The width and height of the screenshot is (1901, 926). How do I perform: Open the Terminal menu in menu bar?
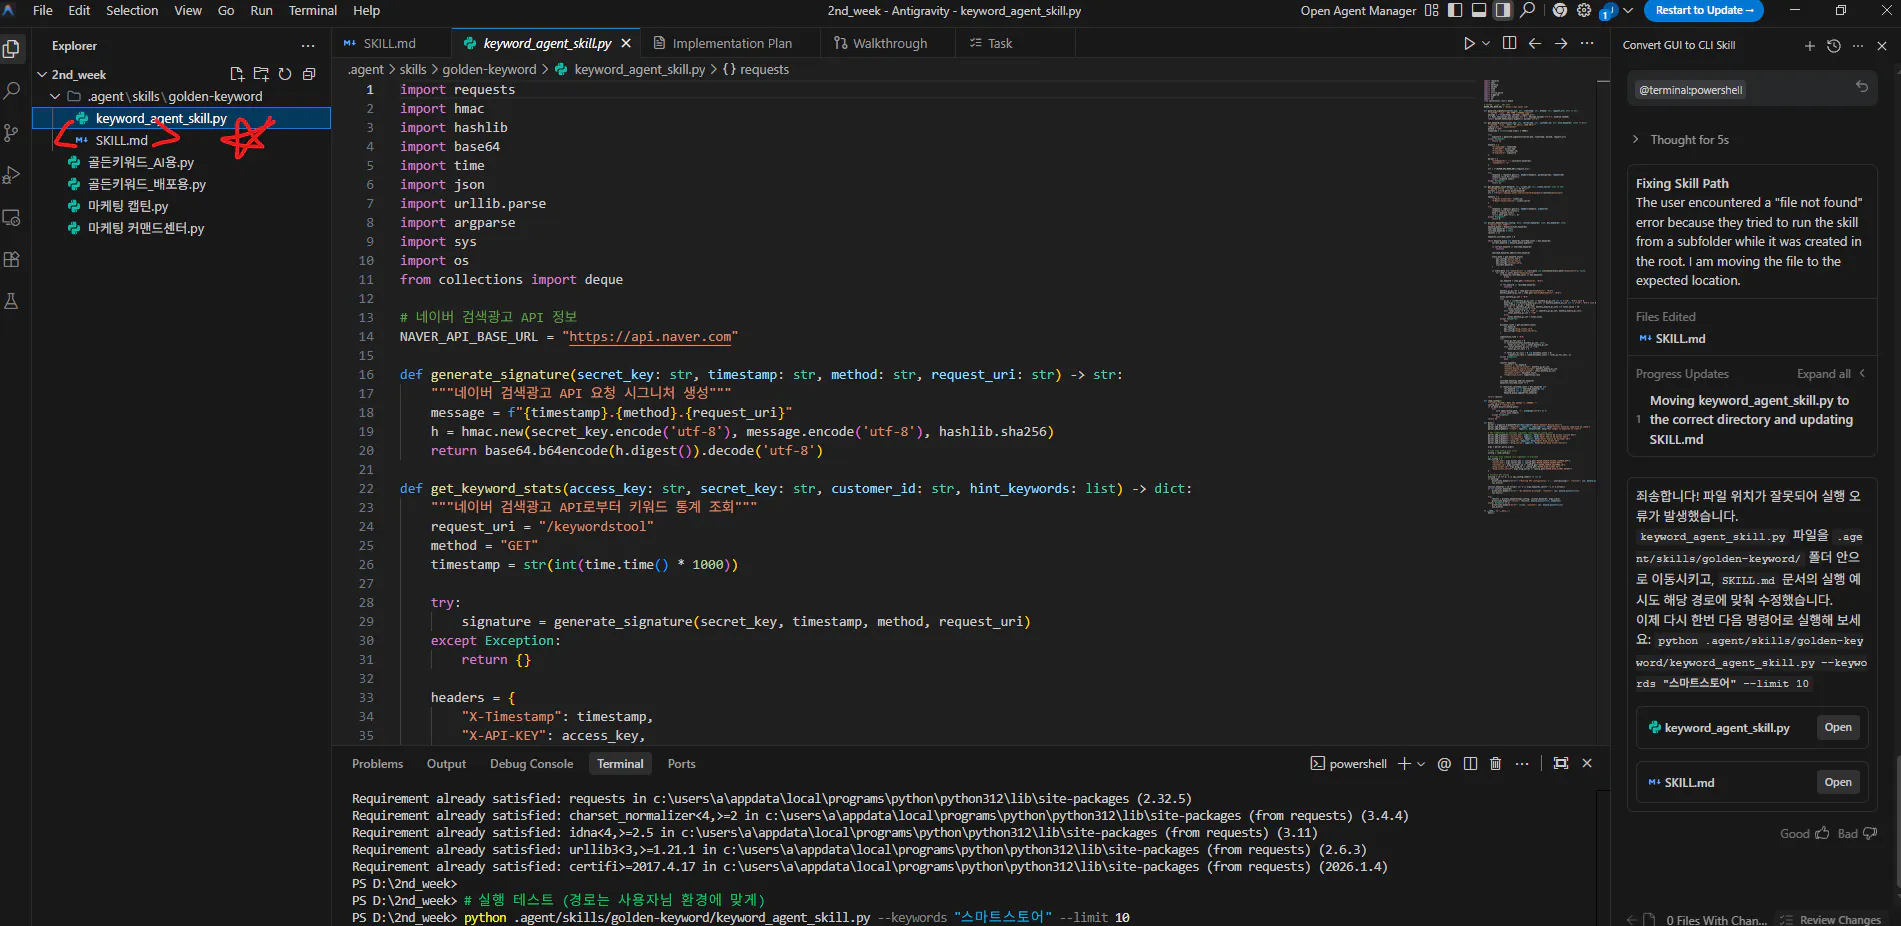(x=312, y=11)
